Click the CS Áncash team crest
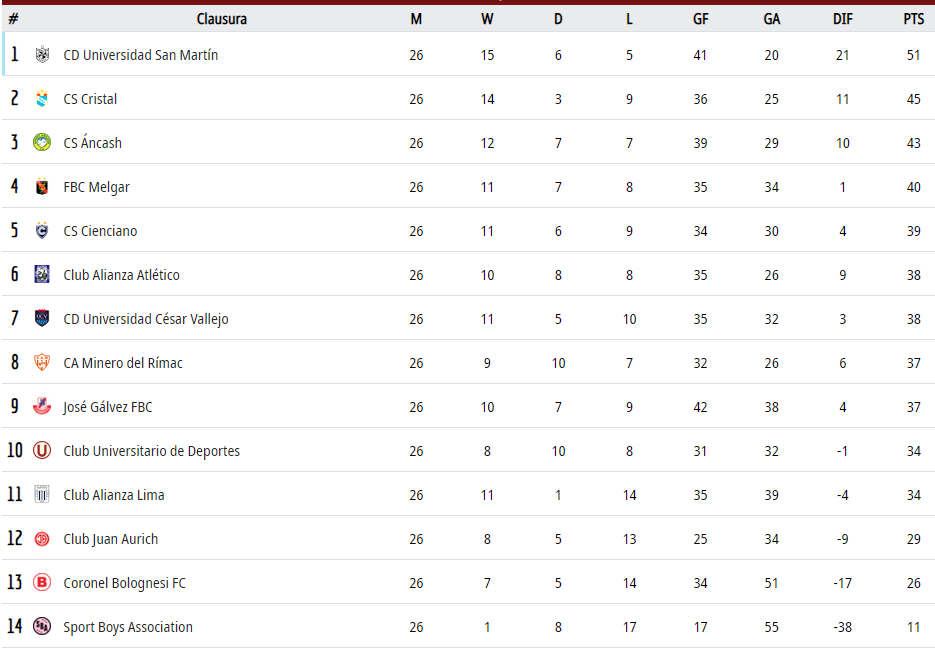935x648 pixels. click(x=42, y=143)
